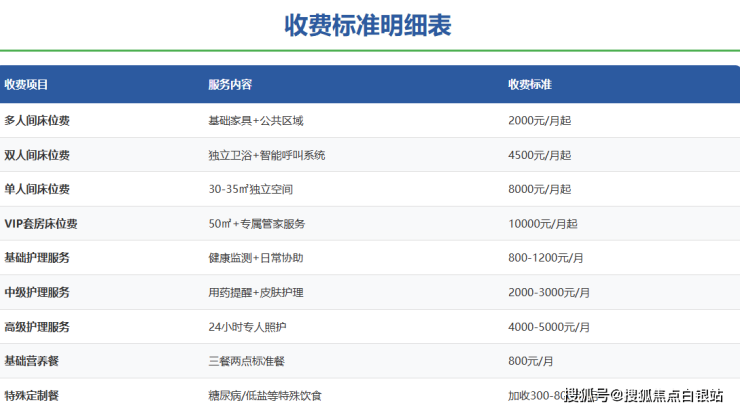Click the 独立卫浴+智能呼叫系统 service text
The height and width of the screenshot is (411, 740).
click(x=266, y=155)
